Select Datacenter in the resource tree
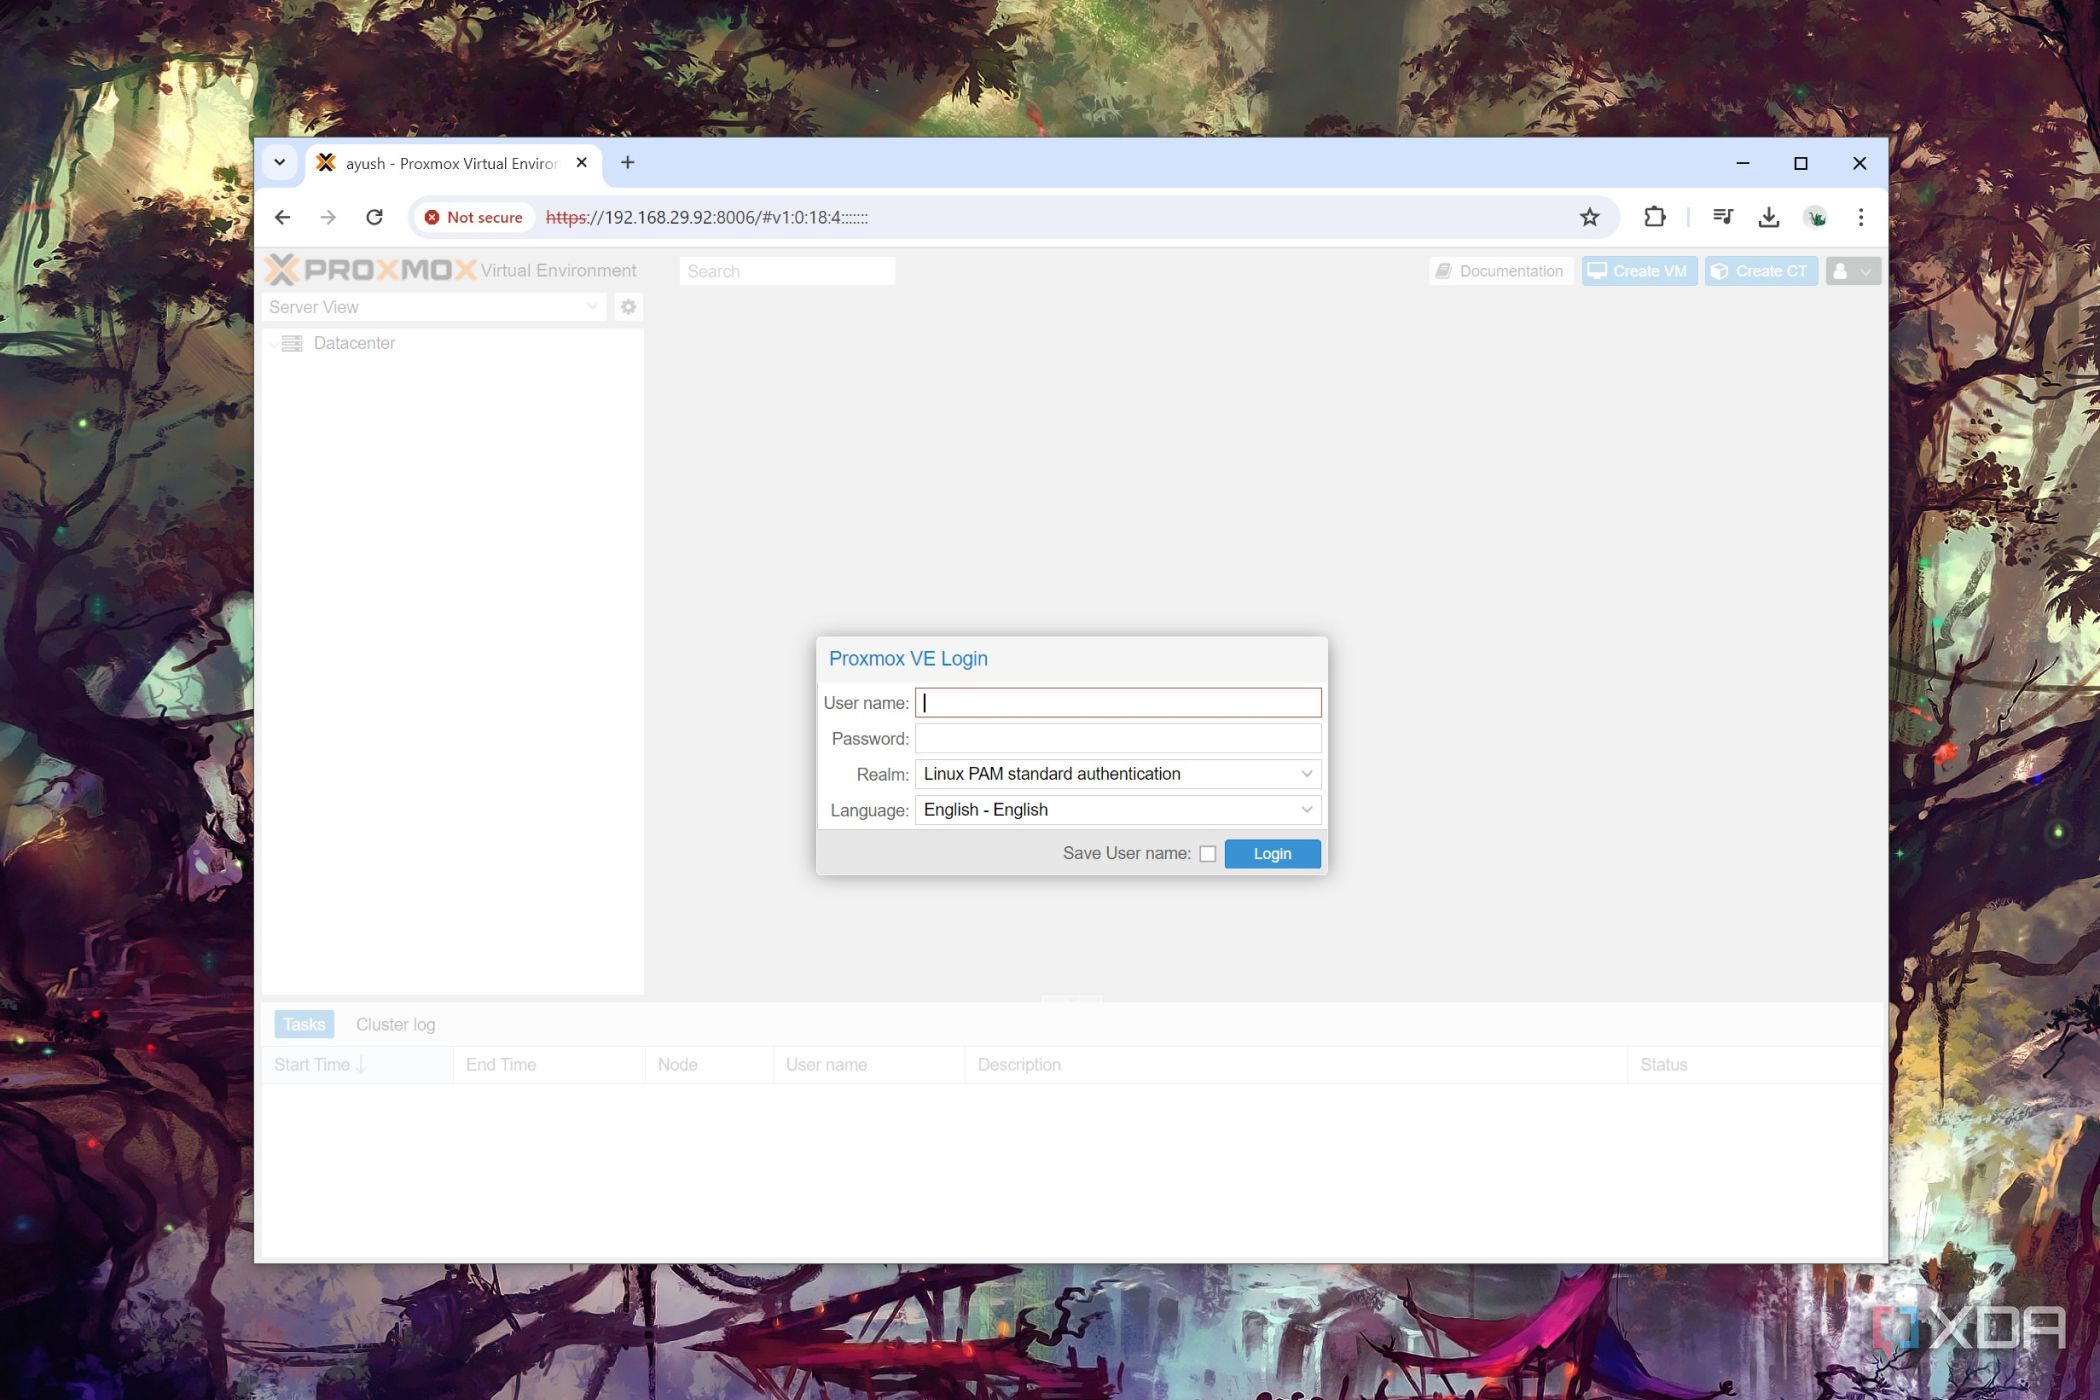This screenshot has height=1400, width=2100. [354, 343]
